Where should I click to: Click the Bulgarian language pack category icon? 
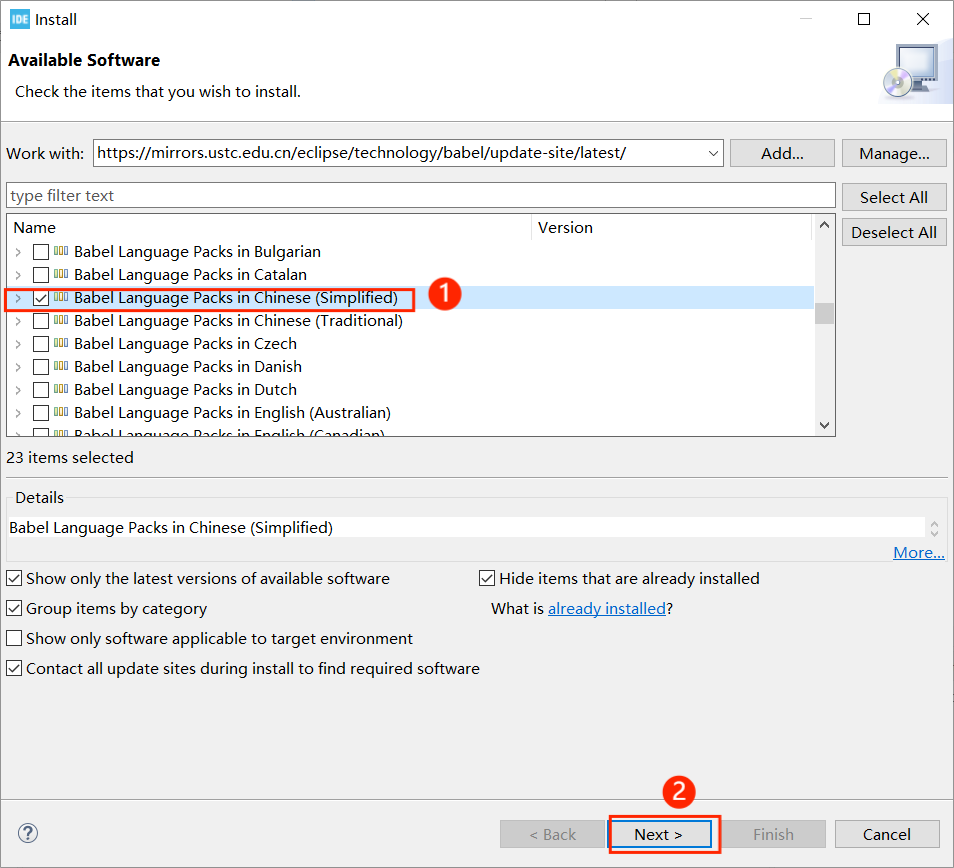click(x=61, y=251)
